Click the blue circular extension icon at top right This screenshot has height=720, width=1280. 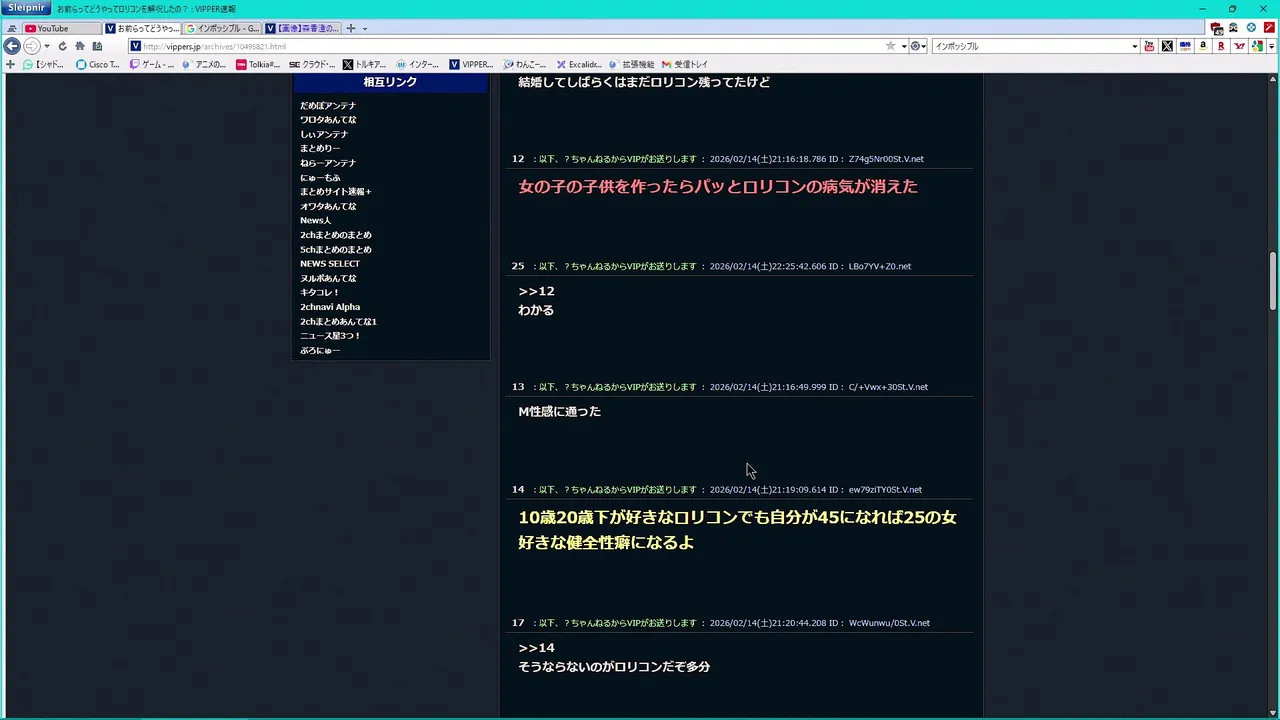point(1251,28)
